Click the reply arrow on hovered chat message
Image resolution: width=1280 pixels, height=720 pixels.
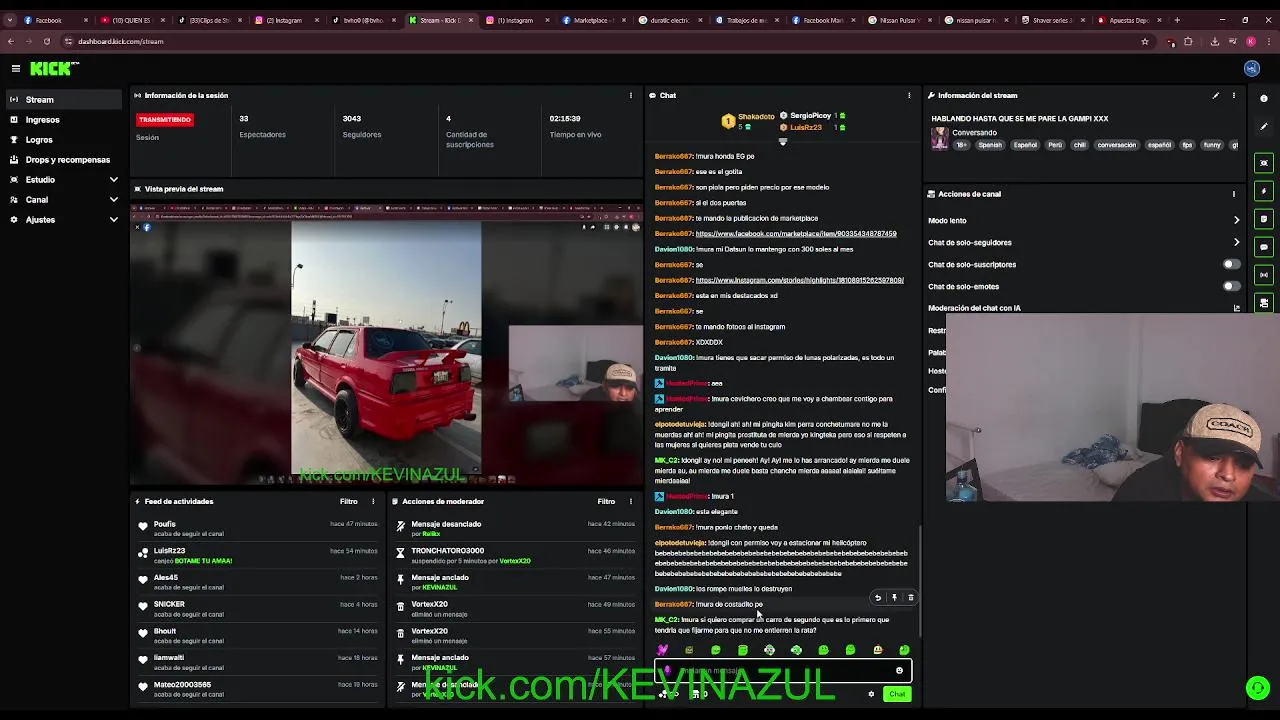click(878, 598)
